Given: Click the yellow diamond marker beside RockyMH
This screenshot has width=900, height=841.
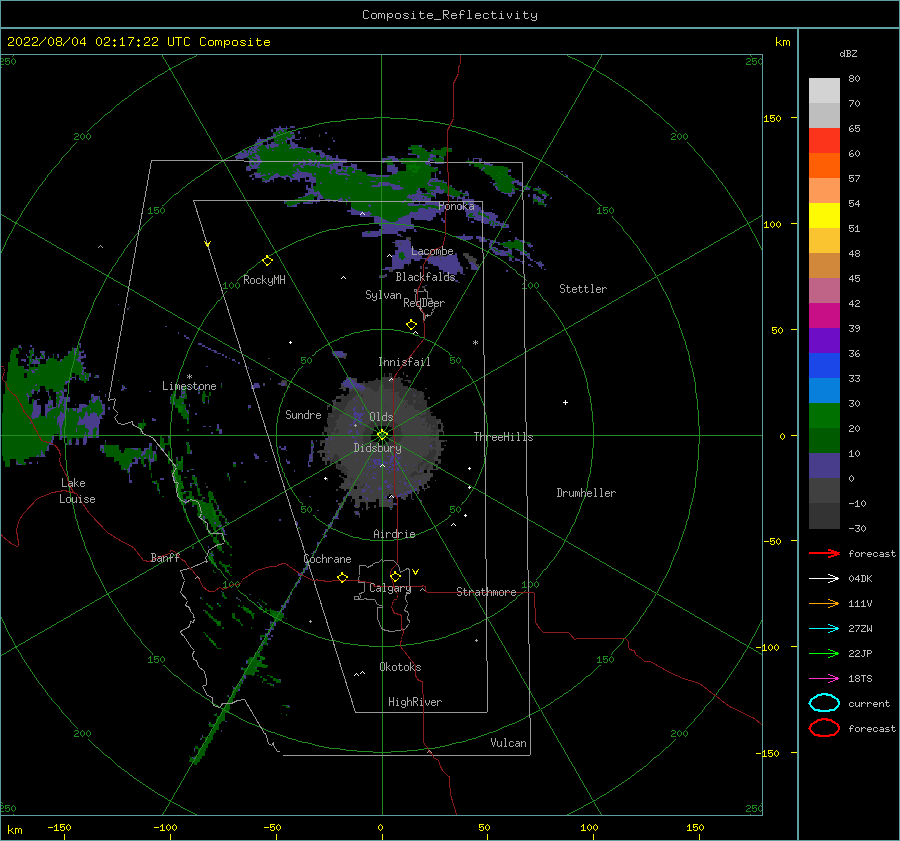Looking at the screenshot, I should point(267,260).
